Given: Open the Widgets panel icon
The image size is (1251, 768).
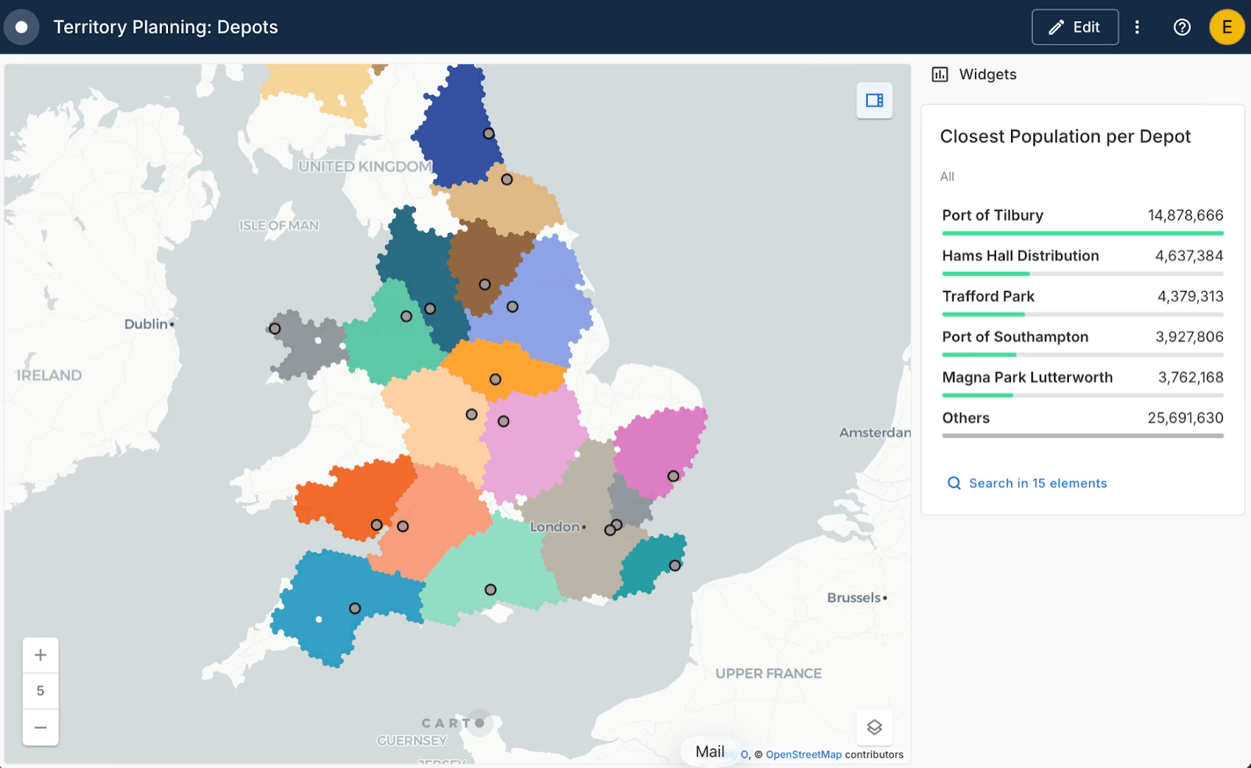Looking at the screenshot, I should pyautogui.click(x=939, y=74).
